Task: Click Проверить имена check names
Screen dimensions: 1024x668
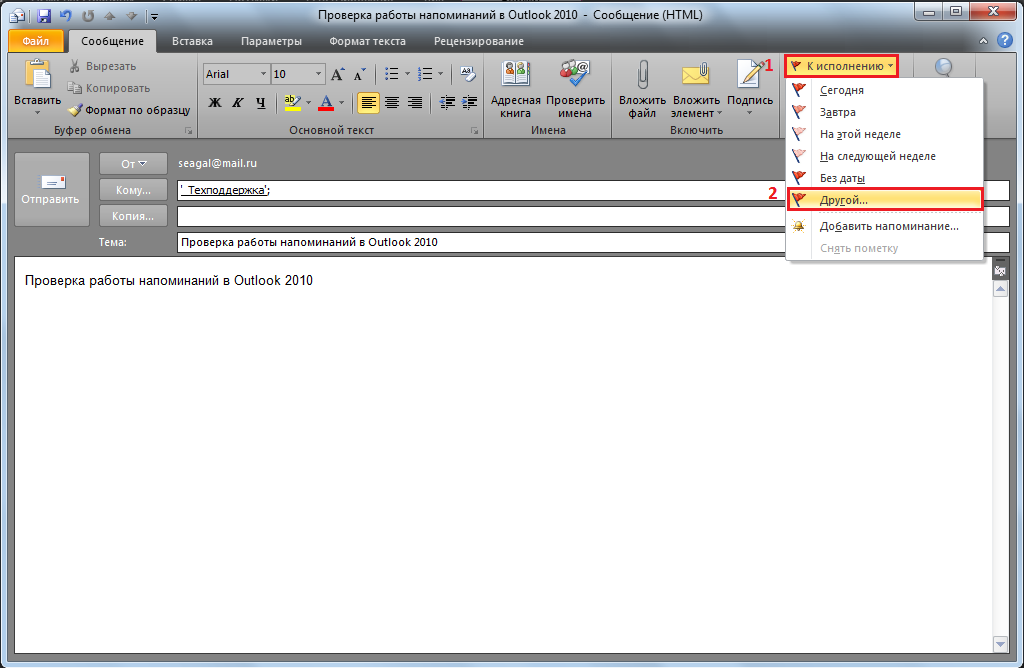Action: tap(575, 89)
